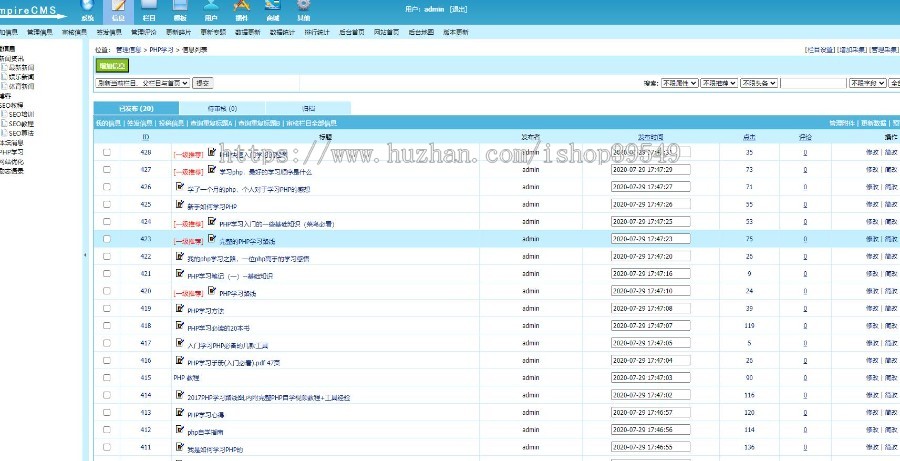Open the search field dropdown after the text box

(867, 83)
